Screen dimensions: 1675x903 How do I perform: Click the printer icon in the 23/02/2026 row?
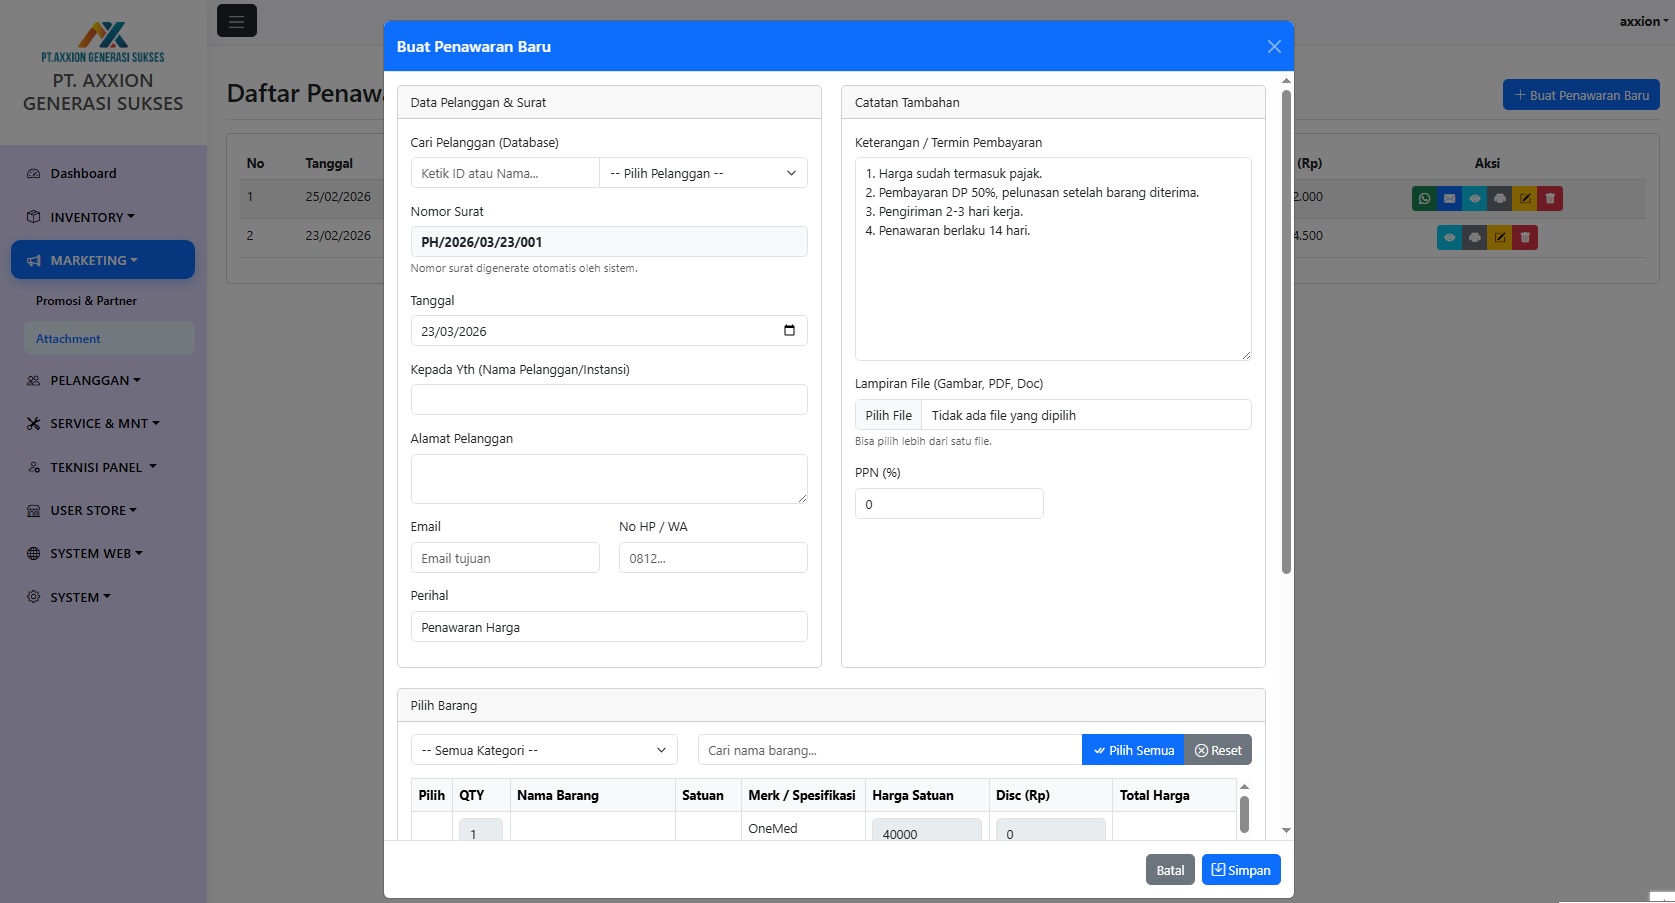click(x=1474, y=237)
